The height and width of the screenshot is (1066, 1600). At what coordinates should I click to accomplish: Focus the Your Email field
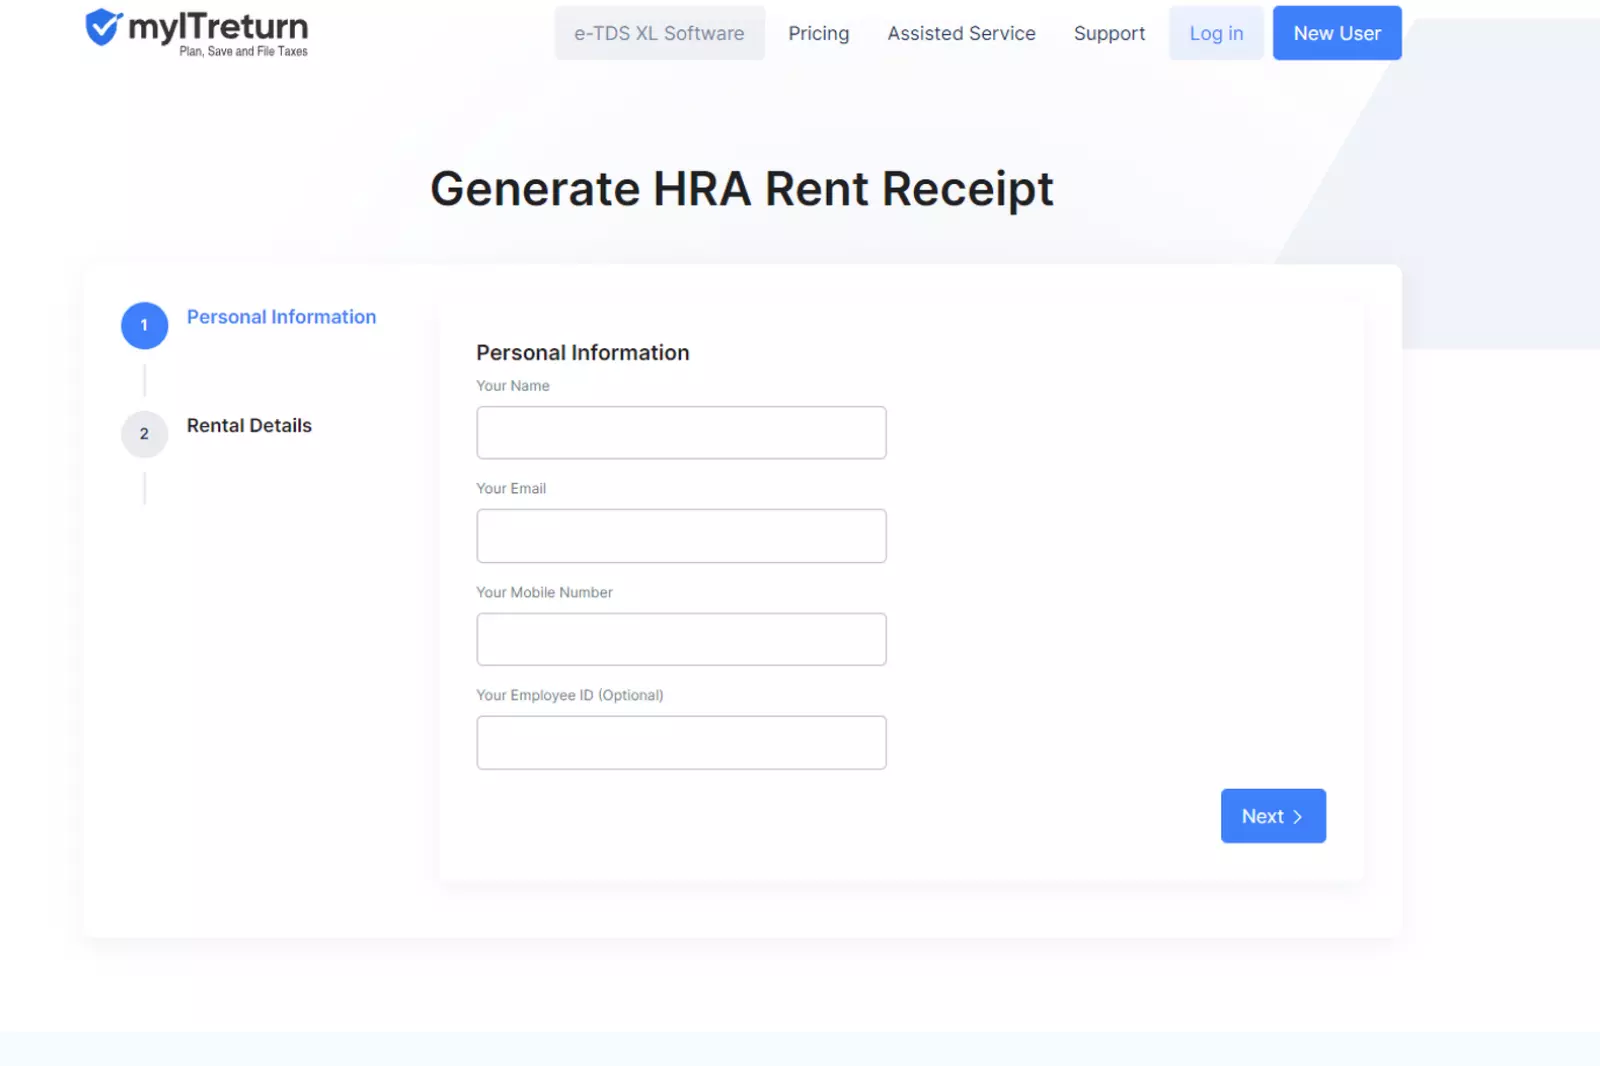[681, 536]
